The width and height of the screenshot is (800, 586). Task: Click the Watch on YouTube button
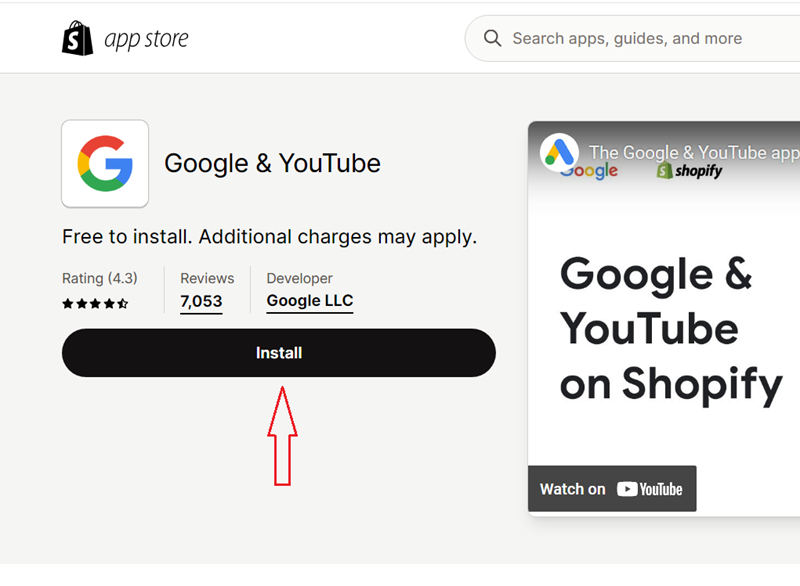[612, 489]
